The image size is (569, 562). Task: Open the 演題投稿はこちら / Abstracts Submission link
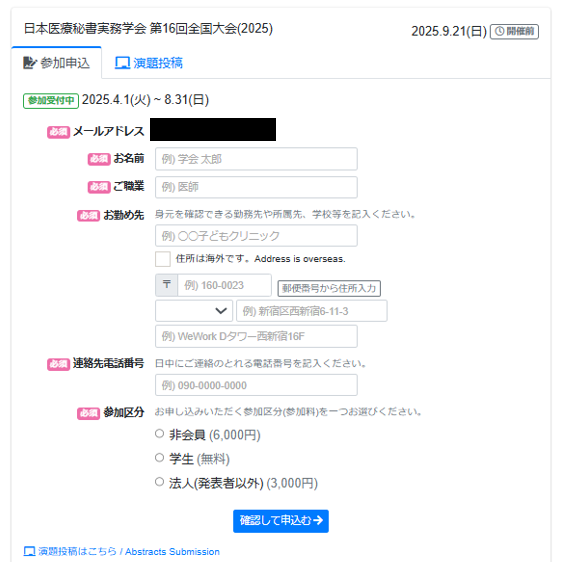click(x=122, y=551)
